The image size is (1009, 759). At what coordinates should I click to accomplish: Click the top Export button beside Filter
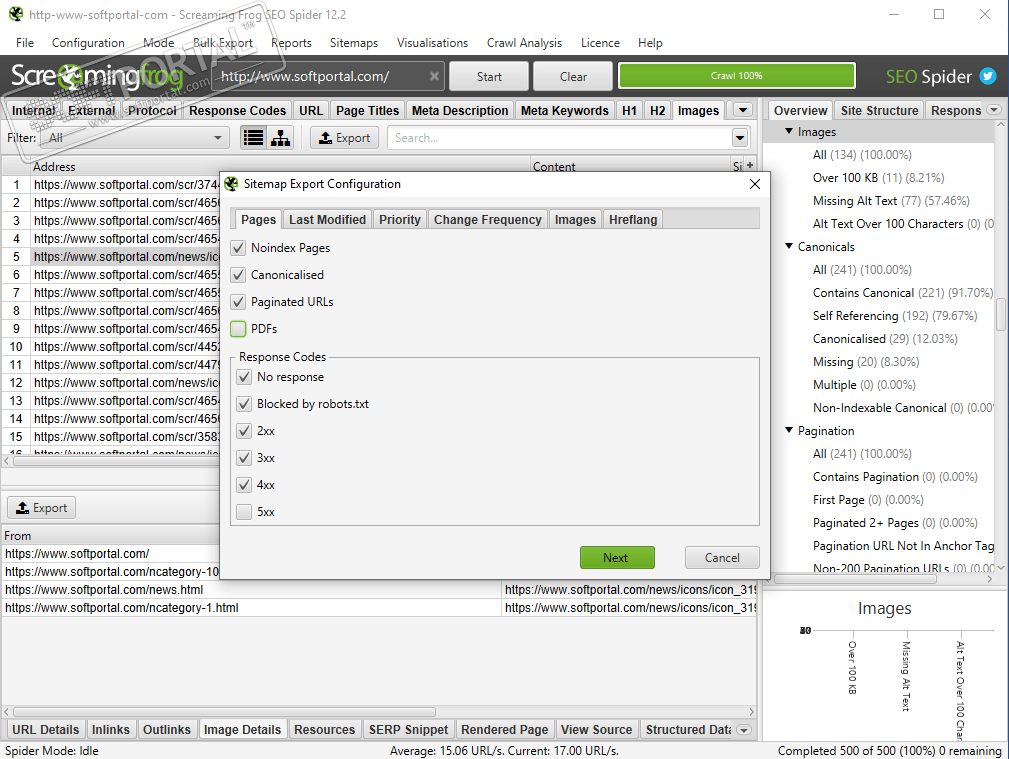(x=345, y=138)
